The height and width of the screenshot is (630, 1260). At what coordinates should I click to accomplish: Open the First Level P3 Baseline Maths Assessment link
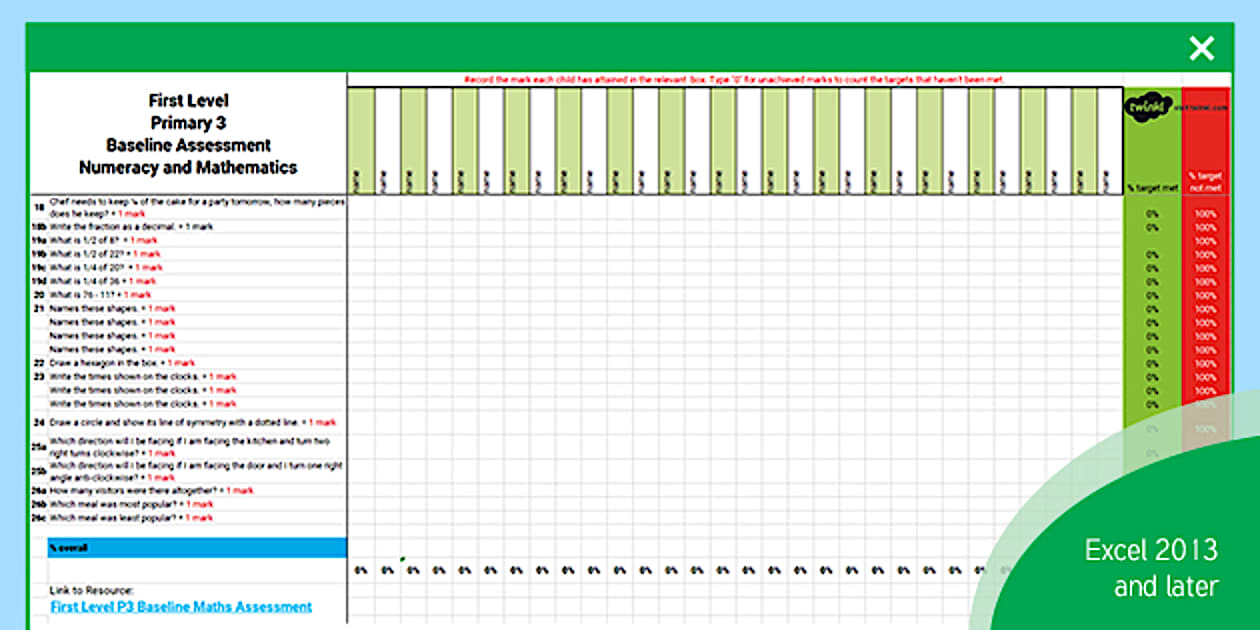click(x=181, y=606)
